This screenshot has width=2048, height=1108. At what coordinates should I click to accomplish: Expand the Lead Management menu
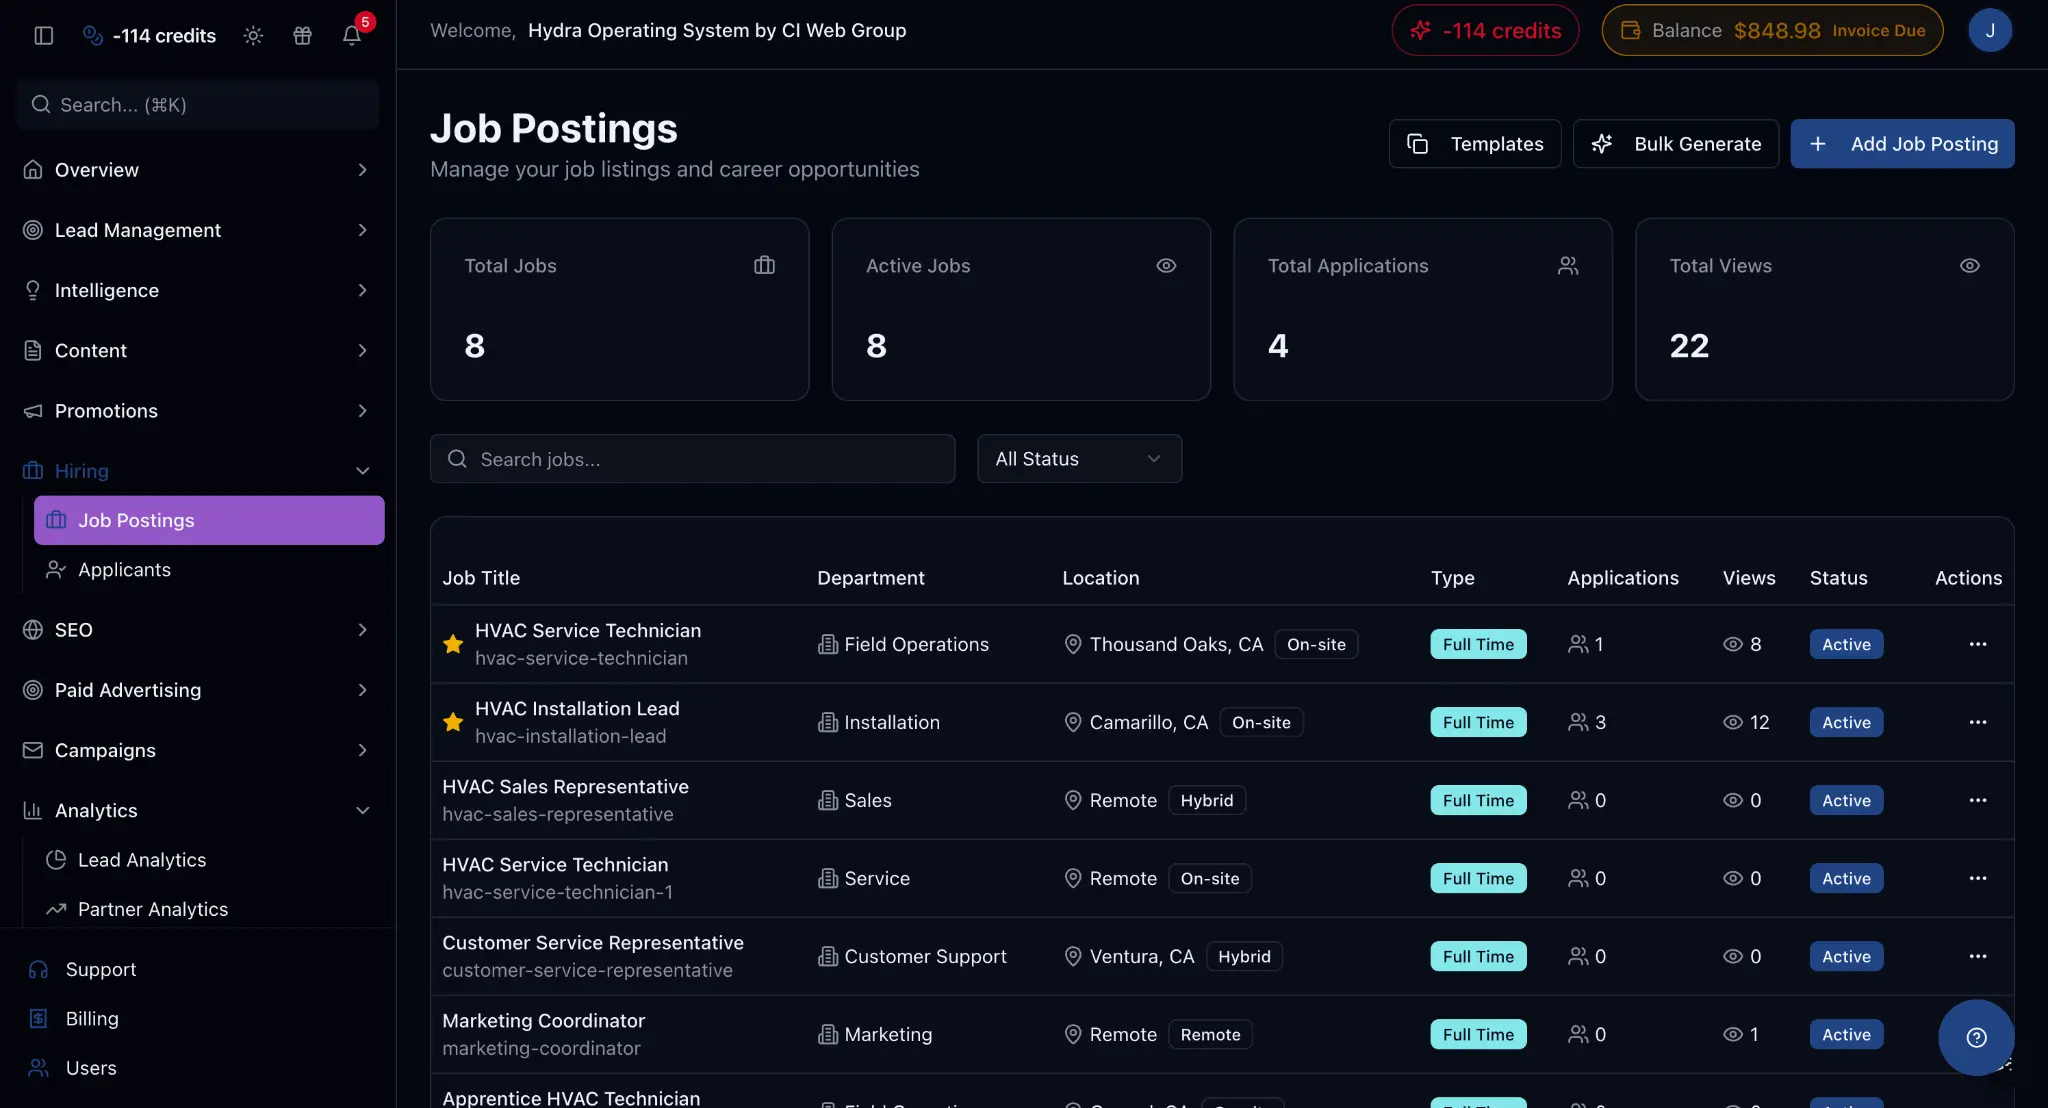pos(197,230)
